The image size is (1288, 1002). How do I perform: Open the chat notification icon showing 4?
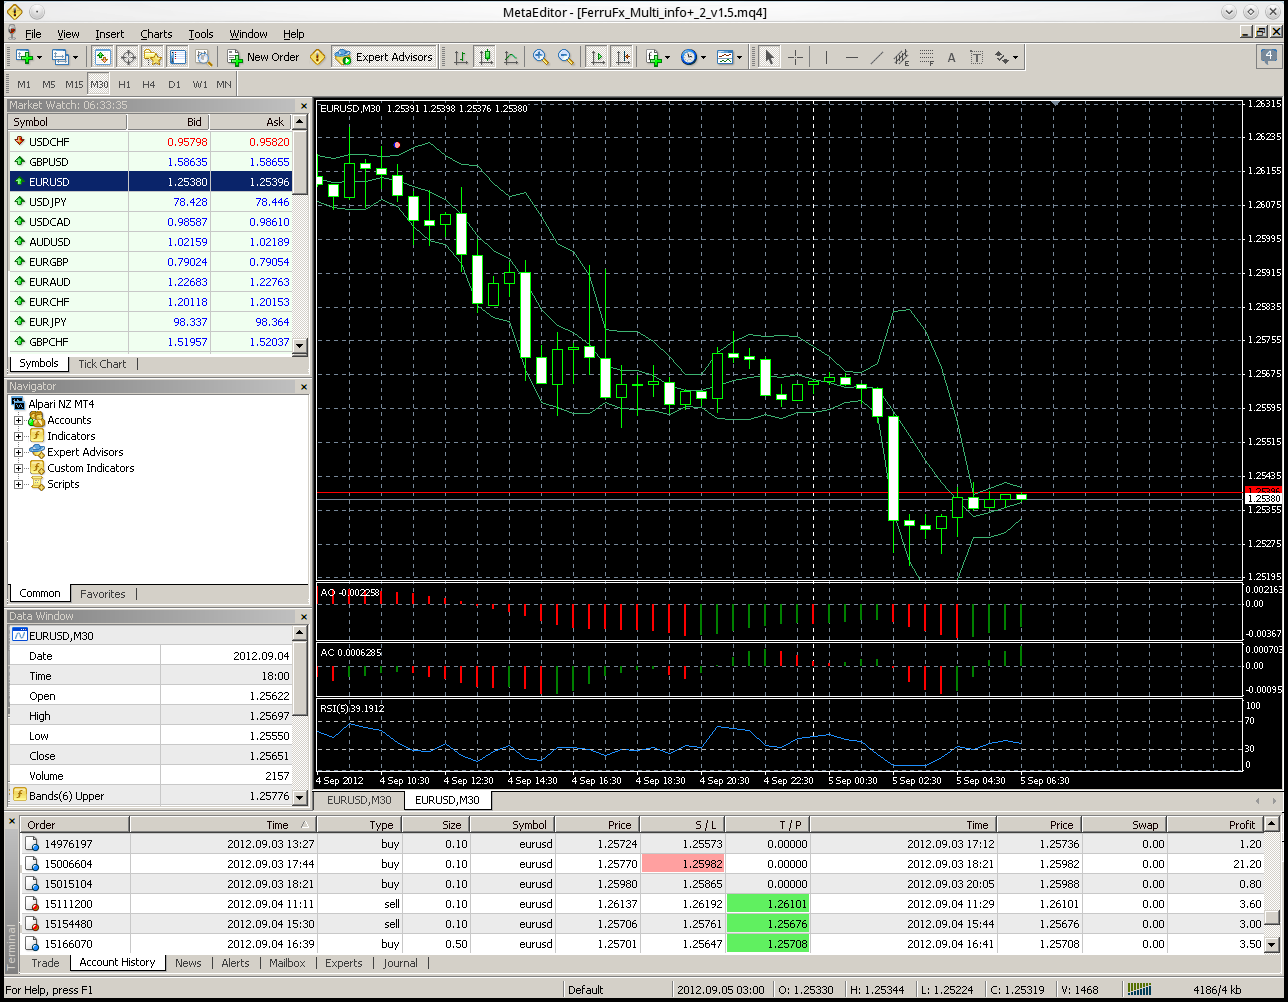coord(1268,57)
